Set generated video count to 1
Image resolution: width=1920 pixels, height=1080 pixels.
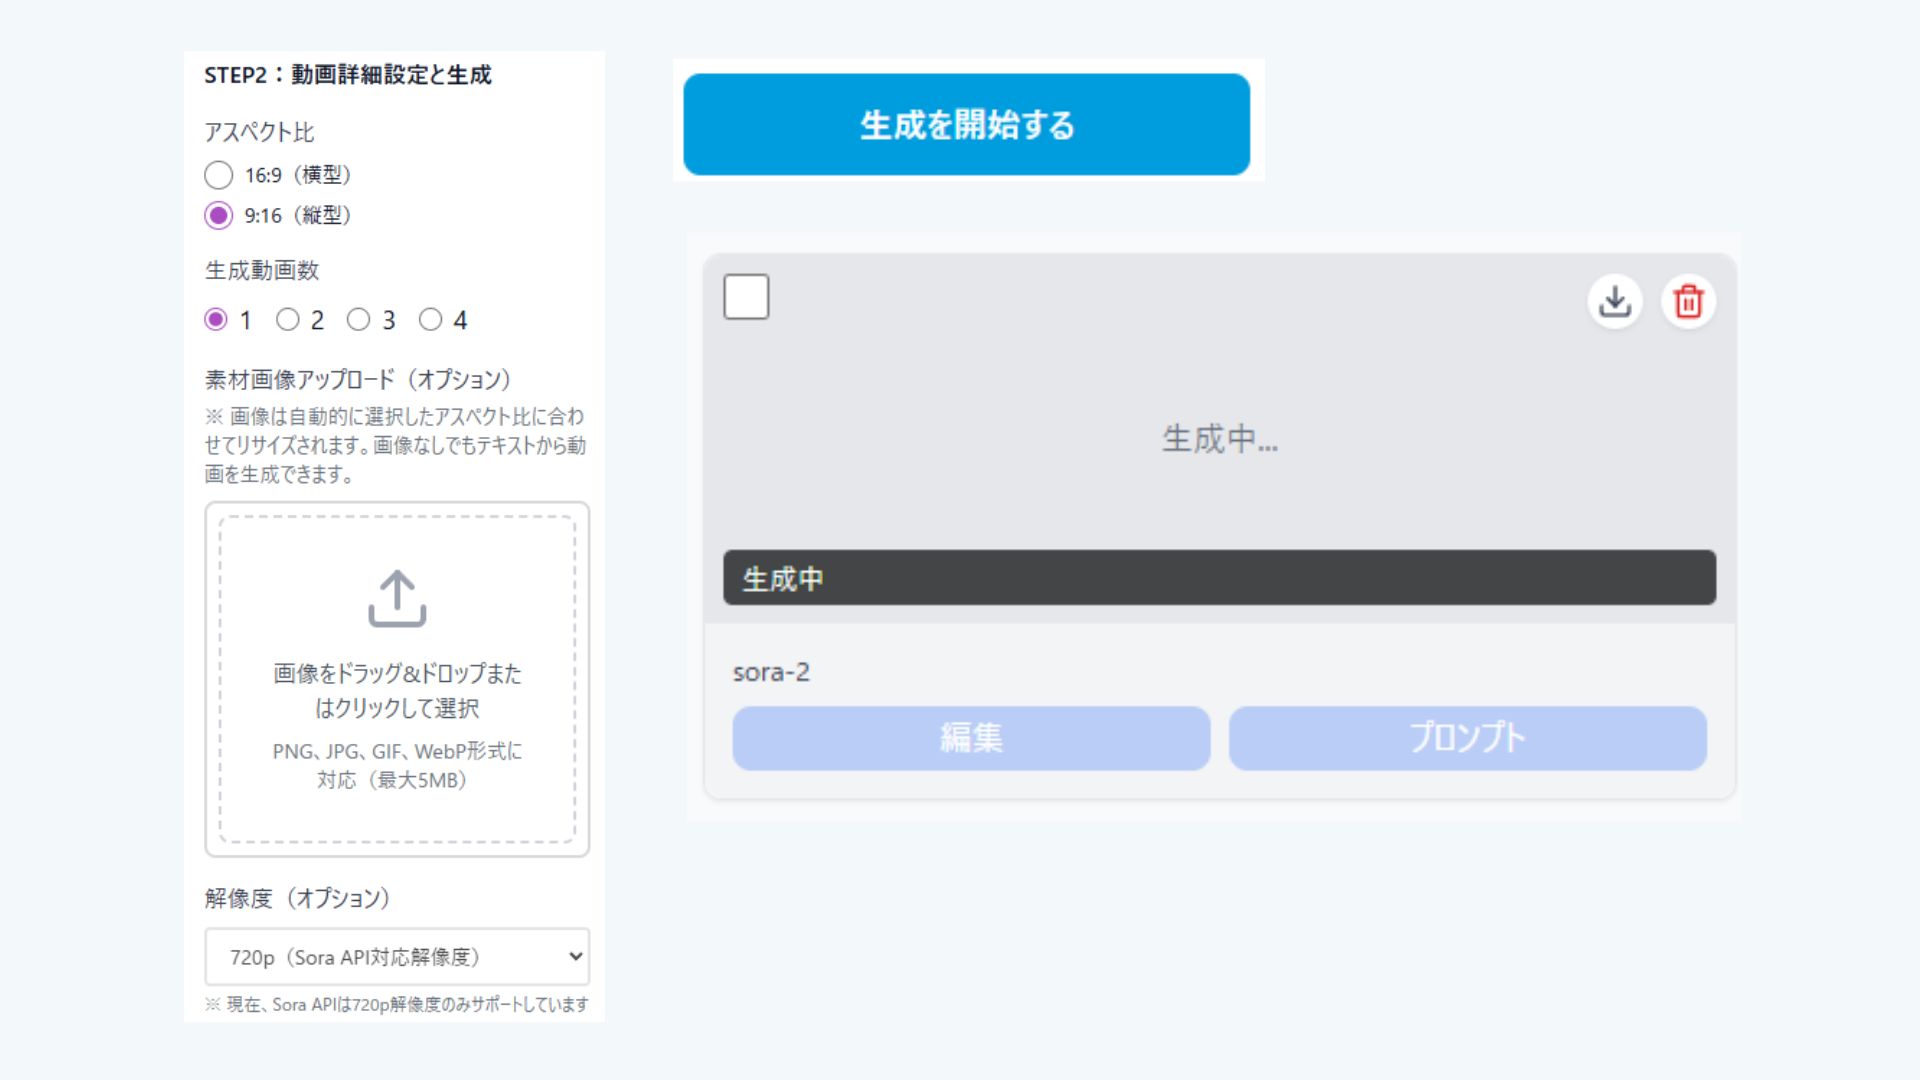(x=216, y=320)
